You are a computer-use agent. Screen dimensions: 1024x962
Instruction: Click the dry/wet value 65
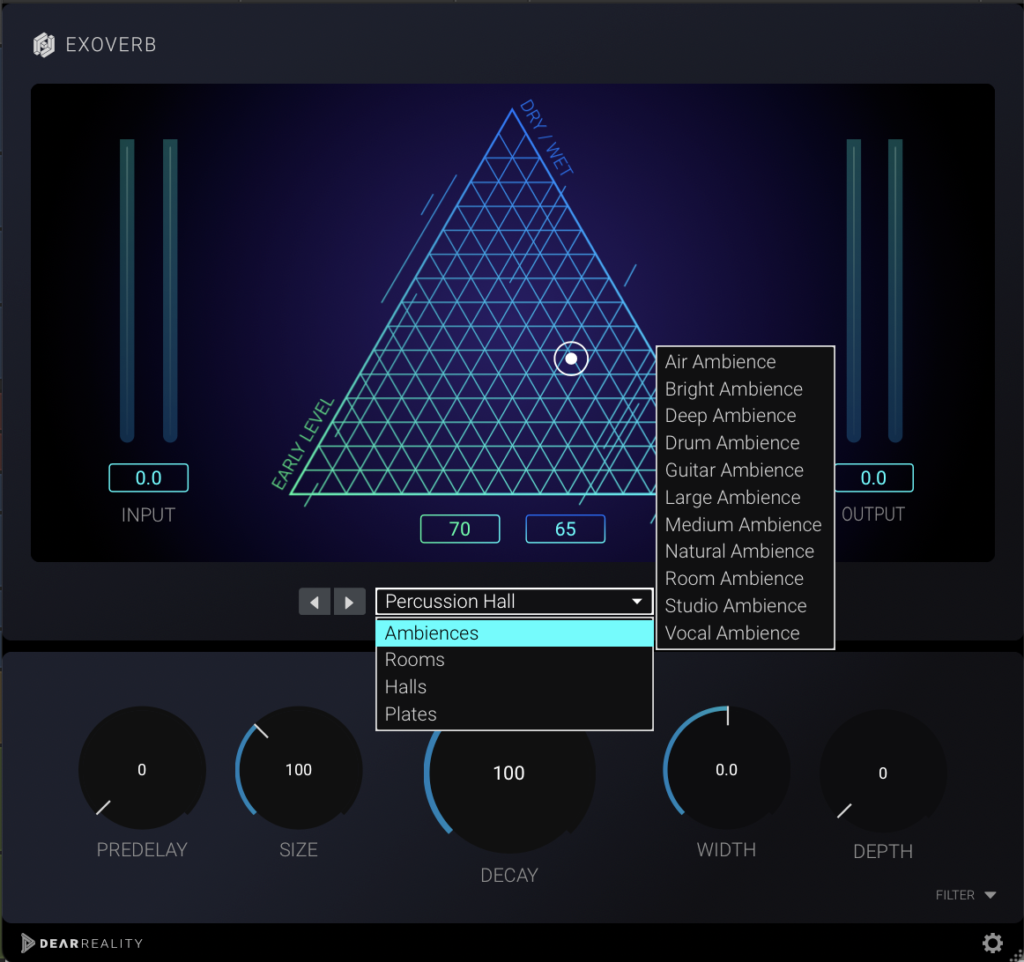(x=566, y=529)
